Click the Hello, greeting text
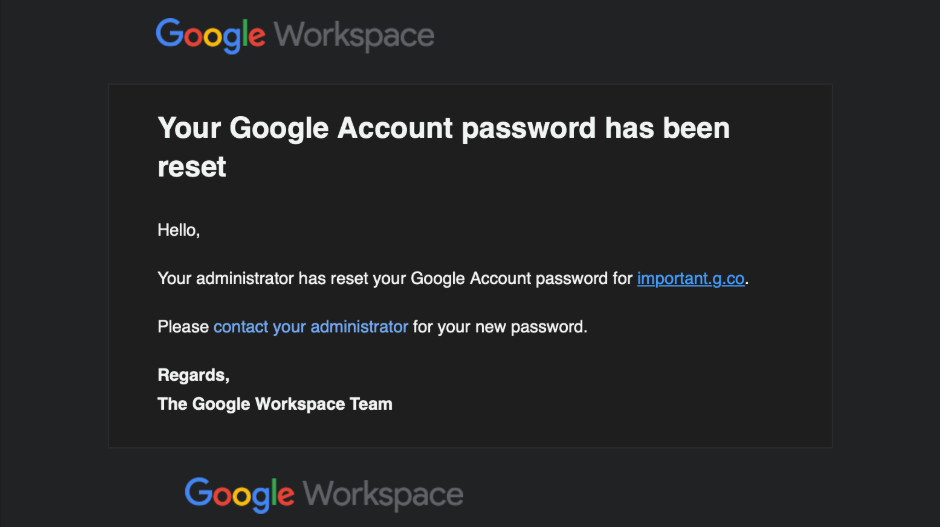The width and height of the screenshot is (940, 527). point(179,230)
